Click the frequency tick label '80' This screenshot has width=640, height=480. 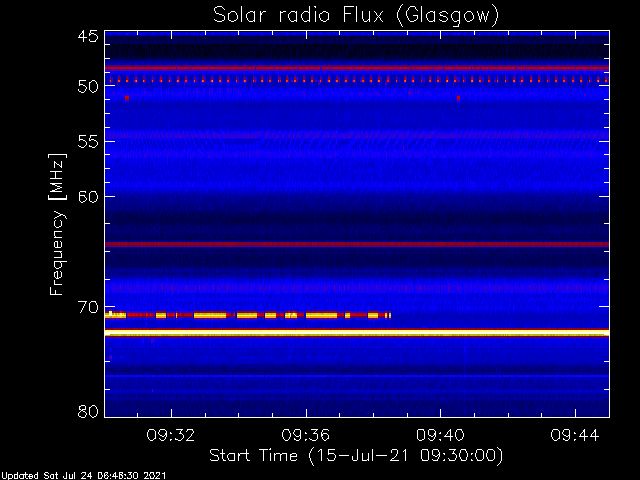88,411
